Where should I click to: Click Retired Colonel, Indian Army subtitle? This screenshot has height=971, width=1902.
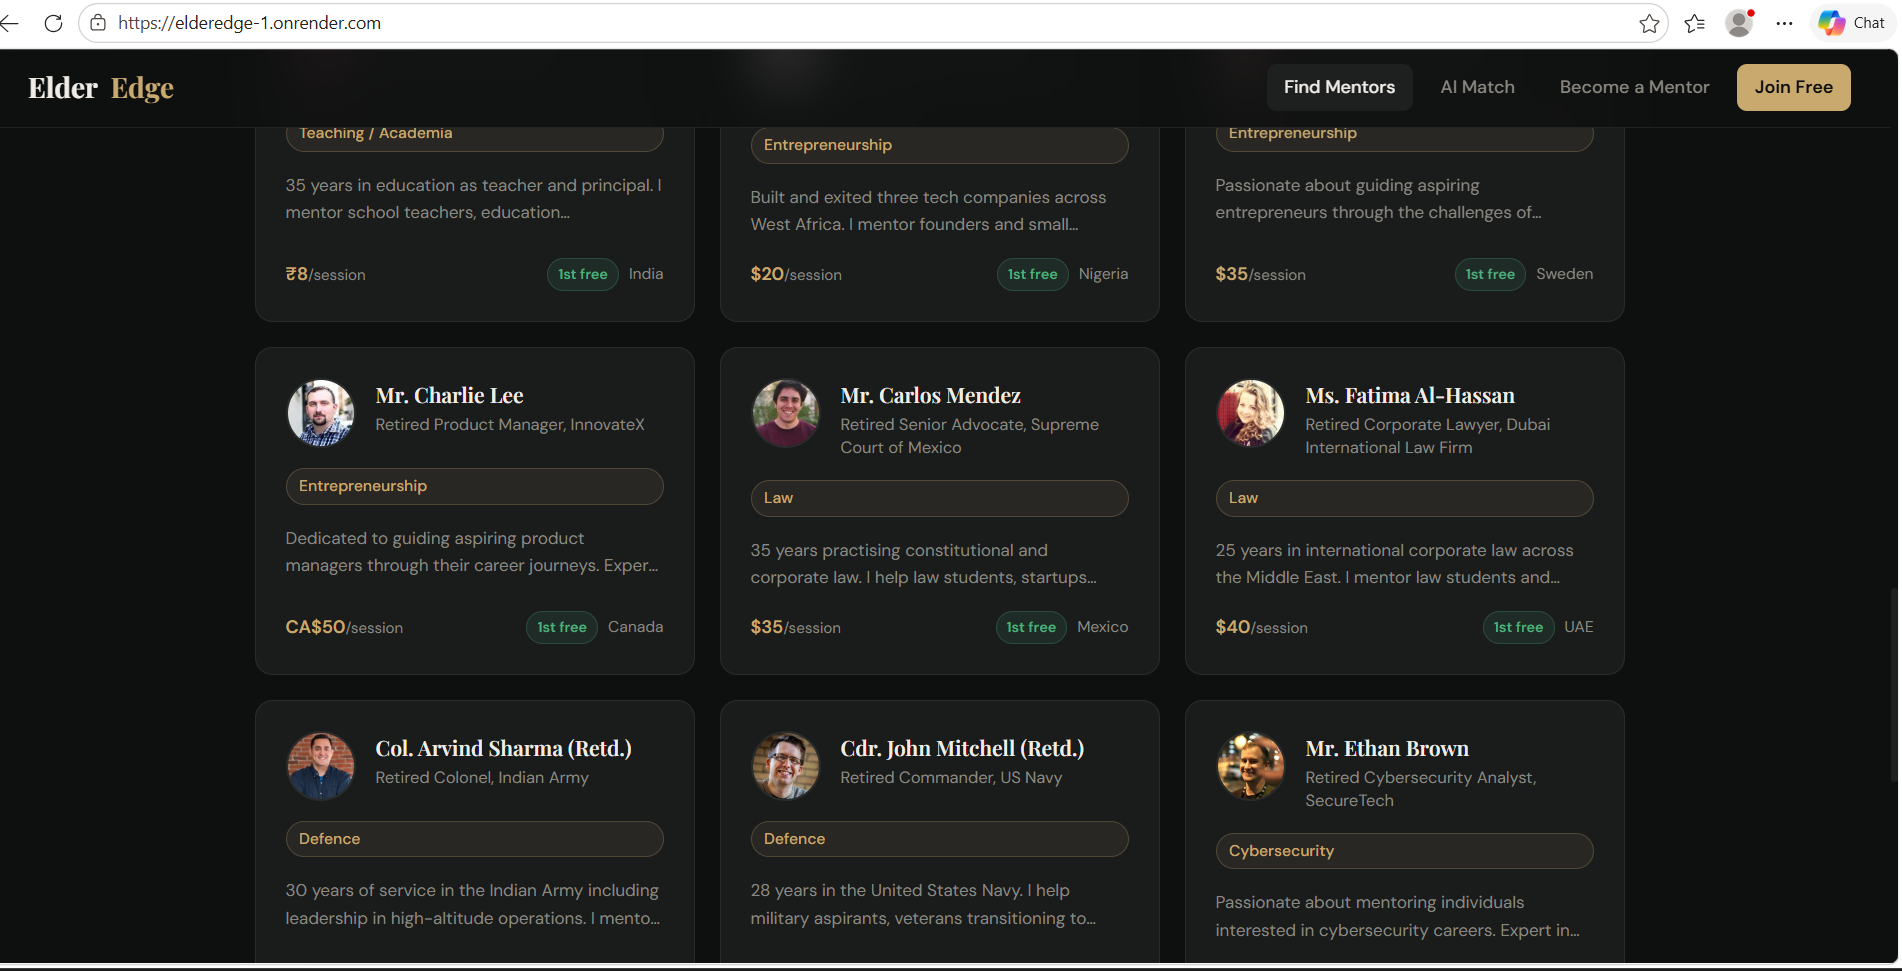[x=482, y=778]
